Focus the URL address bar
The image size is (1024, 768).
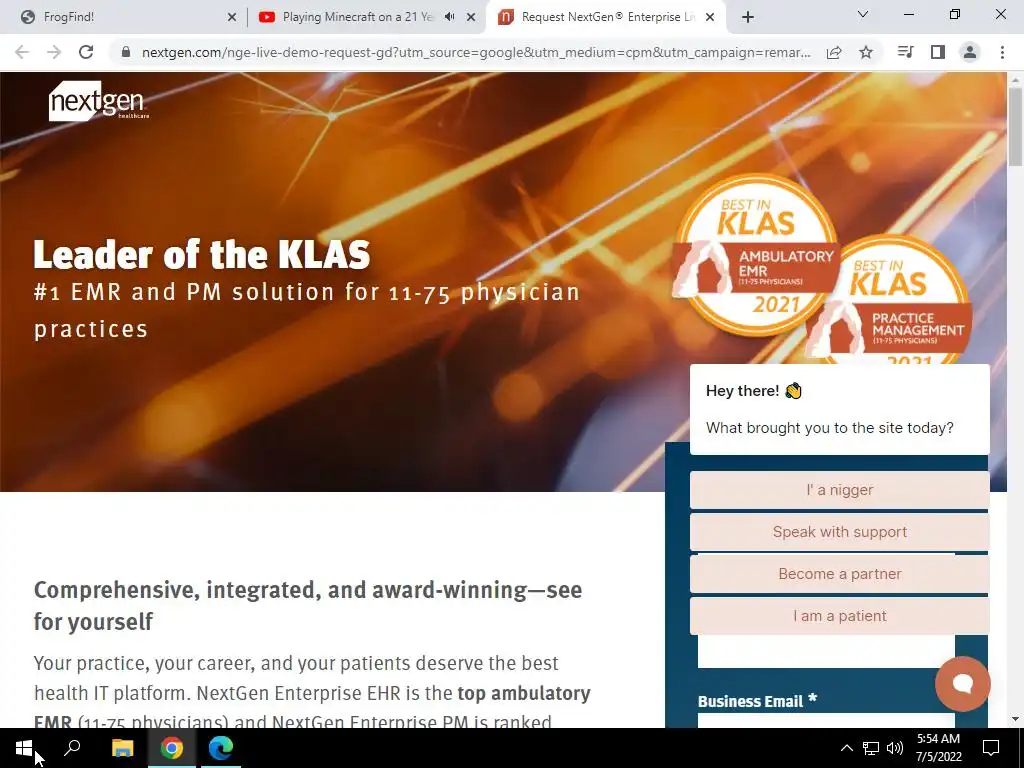(x=476, y=52)
